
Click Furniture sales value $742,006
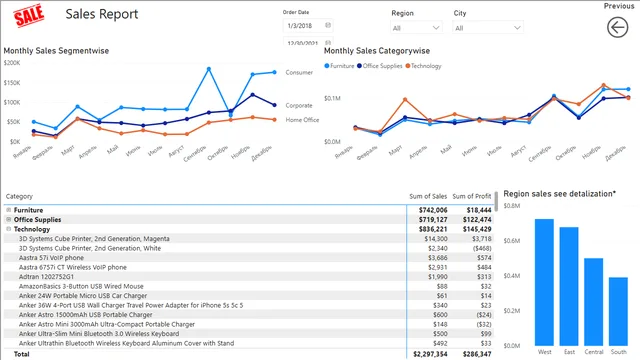[x=433, y=210]
